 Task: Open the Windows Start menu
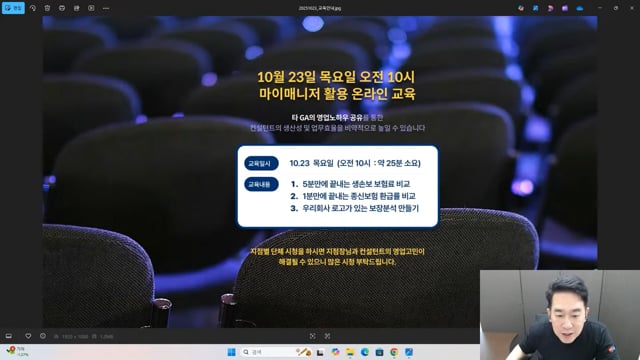tap(231, 352)
